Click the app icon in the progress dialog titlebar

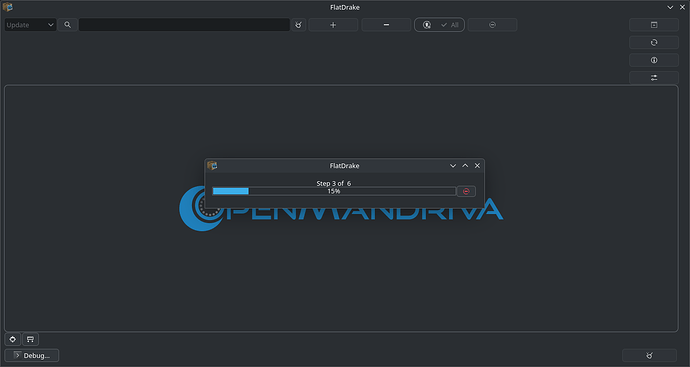[212, 165]
